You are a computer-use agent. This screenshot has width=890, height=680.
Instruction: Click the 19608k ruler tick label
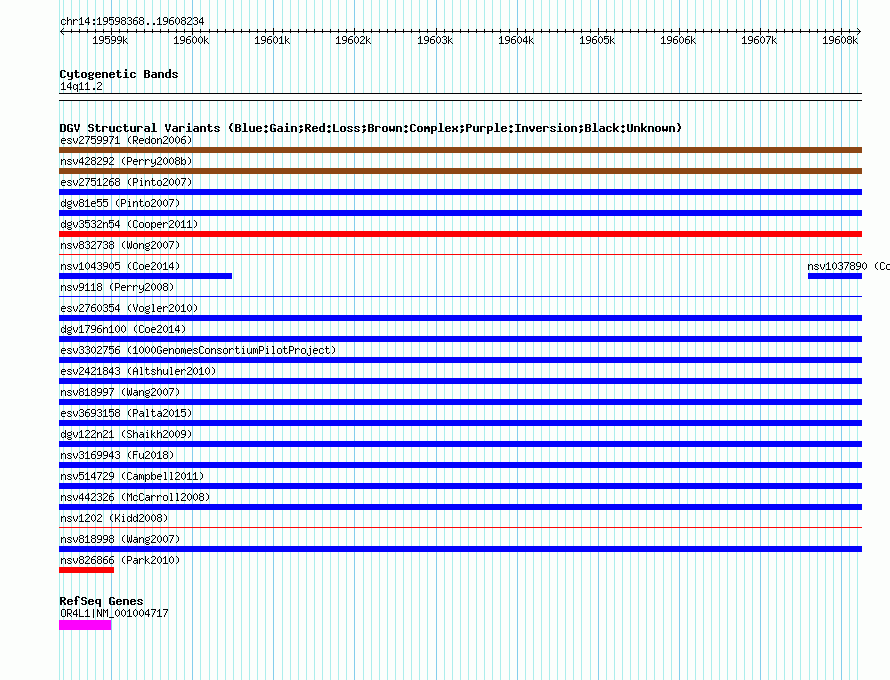(841, 40)
